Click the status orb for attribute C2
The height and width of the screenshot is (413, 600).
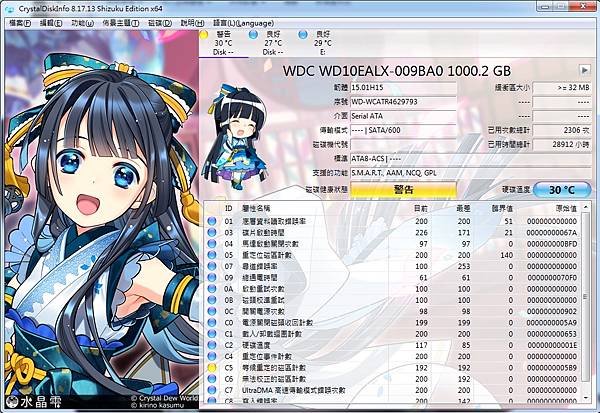click(x=212, y=345)
